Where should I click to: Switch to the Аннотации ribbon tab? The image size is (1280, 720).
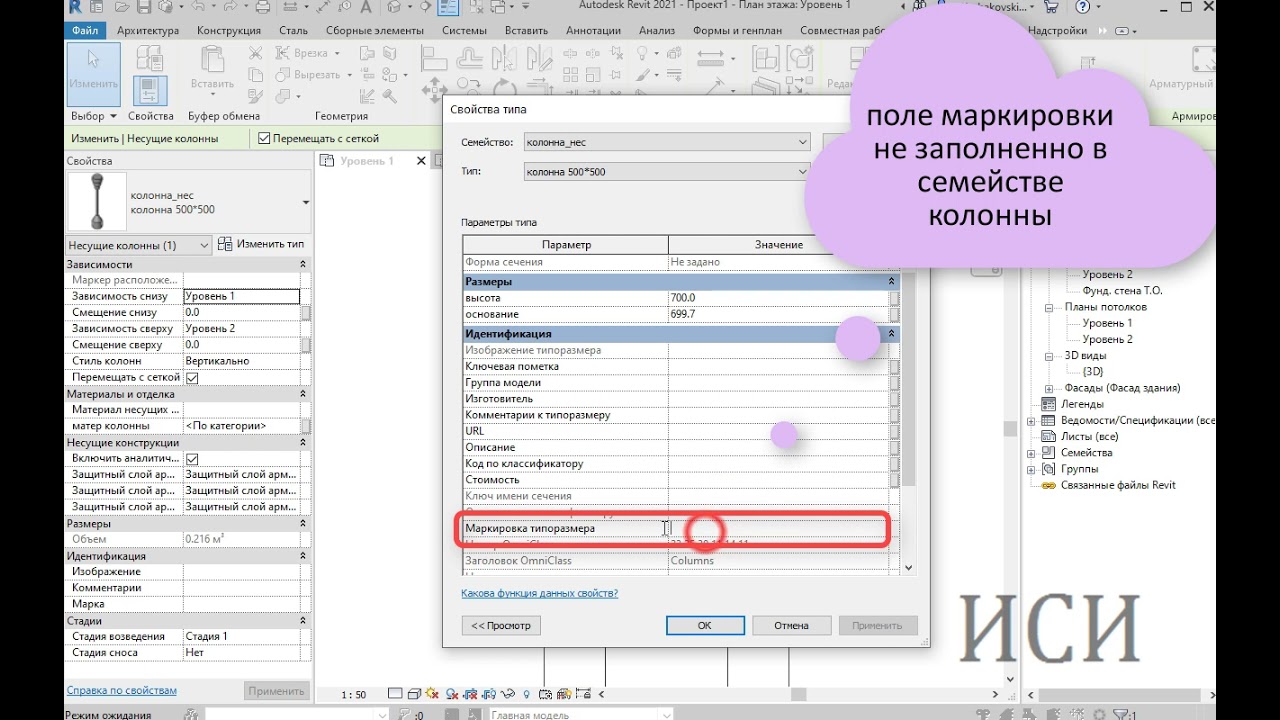[x=593, y=31]
